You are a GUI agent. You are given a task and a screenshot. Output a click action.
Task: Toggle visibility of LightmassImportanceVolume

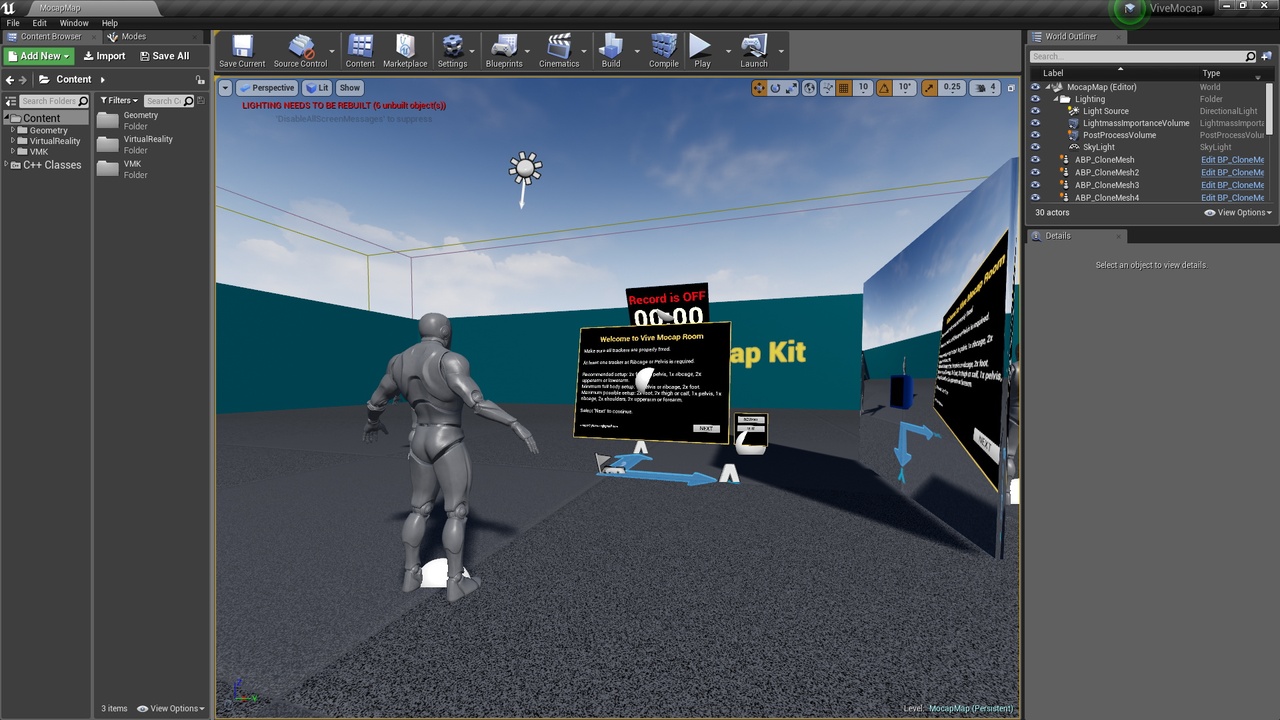coord(1035,123)
